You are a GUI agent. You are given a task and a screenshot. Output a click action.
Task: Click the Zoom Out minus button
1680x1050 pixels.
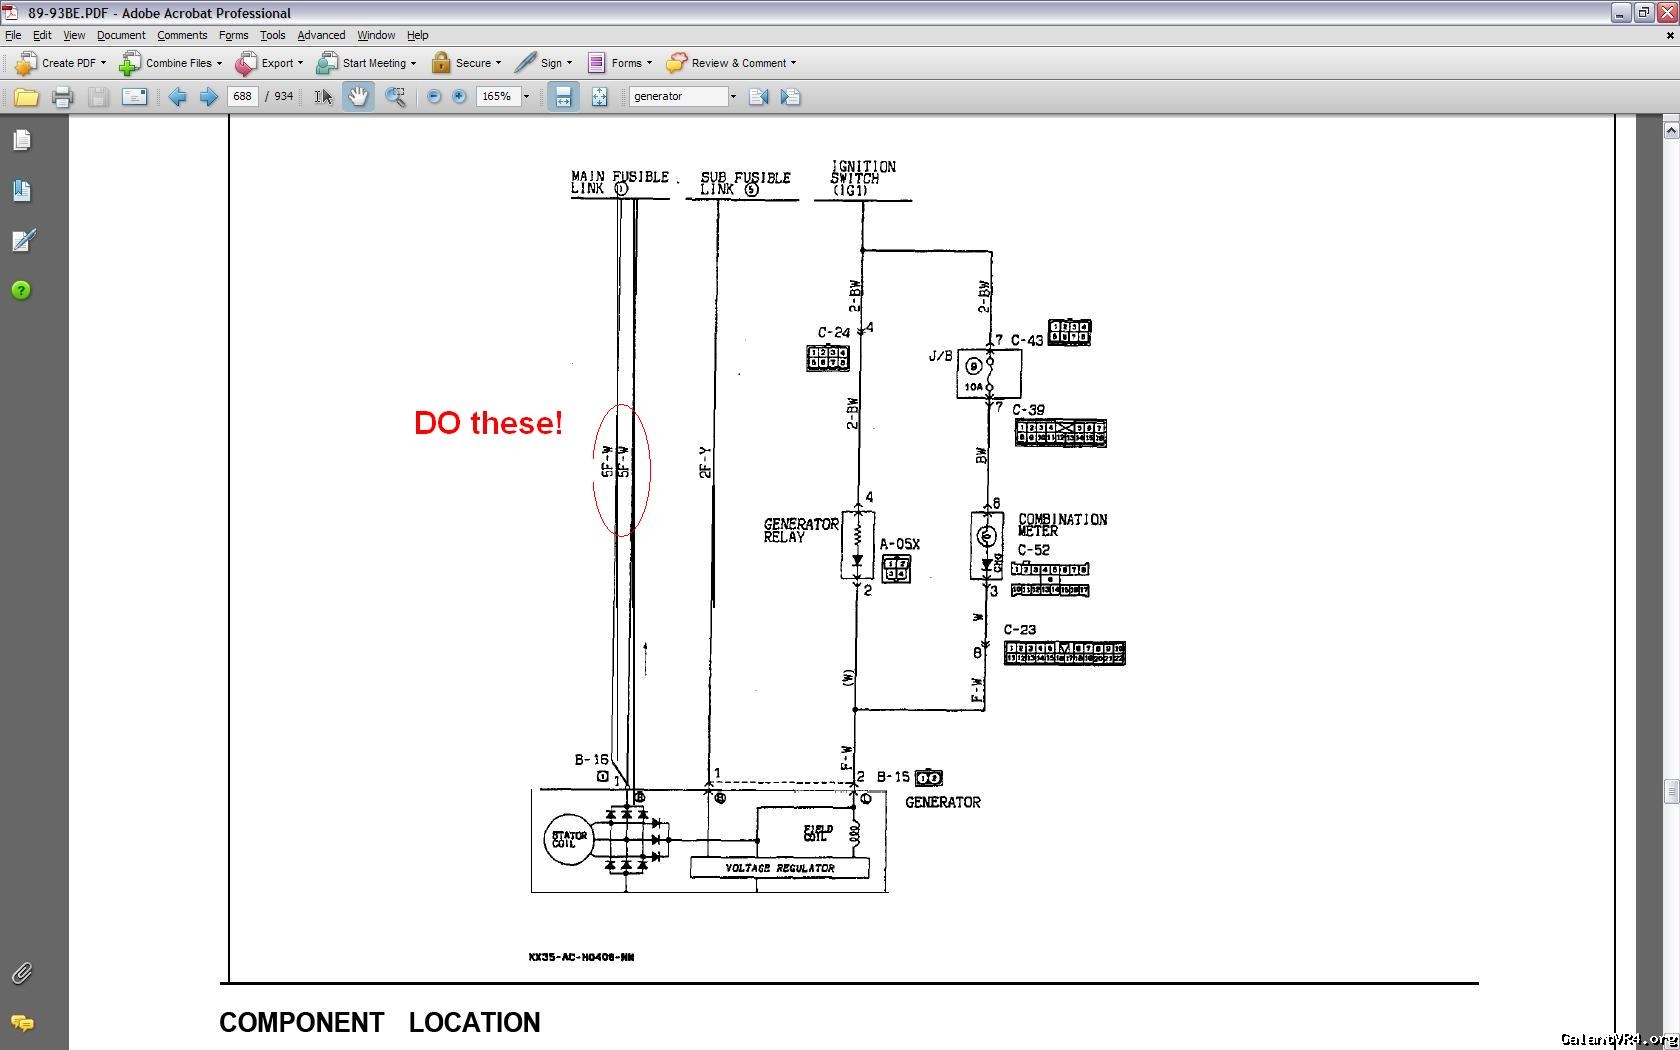(x=434, y=97)
